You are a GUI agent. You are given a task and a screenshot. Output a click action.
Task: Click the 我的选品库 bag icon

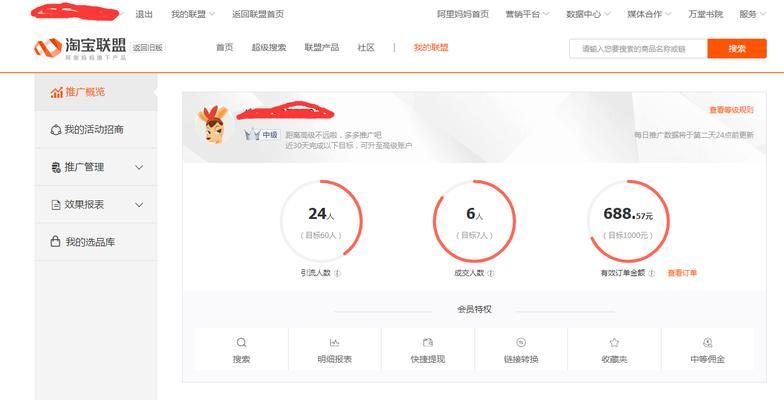56,242
